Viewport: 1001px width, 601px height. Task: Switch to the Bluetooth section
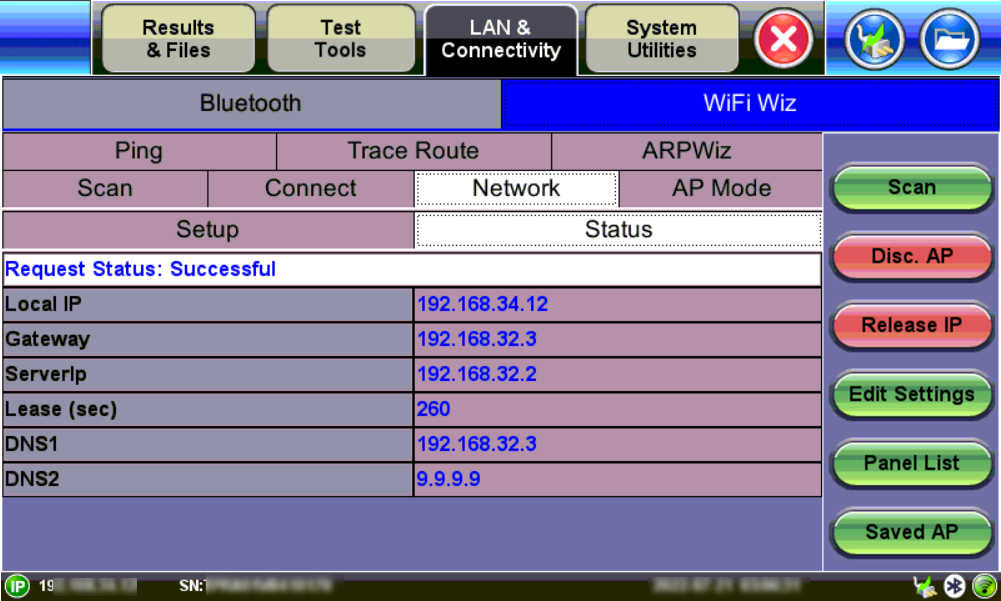pyautogui.click(x=252, y=103)
